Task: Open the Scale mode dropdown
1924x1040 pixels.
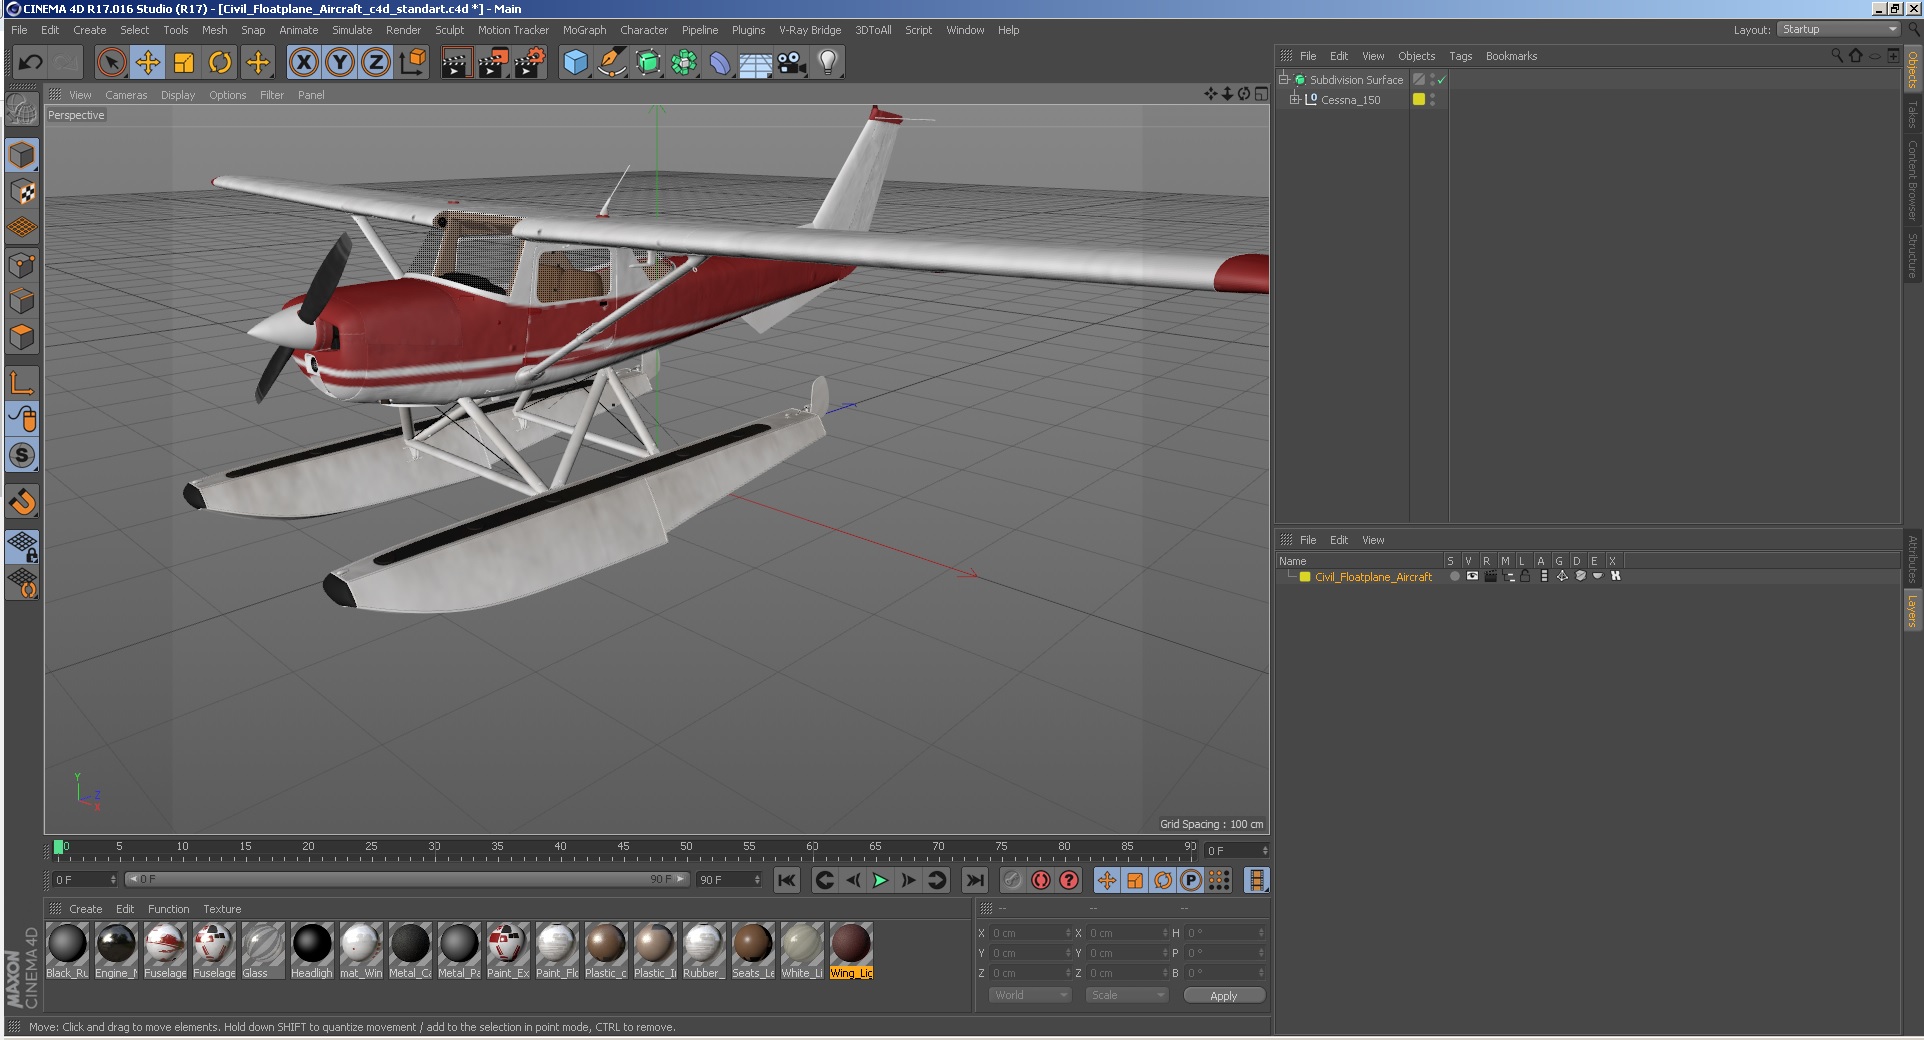Action: 1127,995
